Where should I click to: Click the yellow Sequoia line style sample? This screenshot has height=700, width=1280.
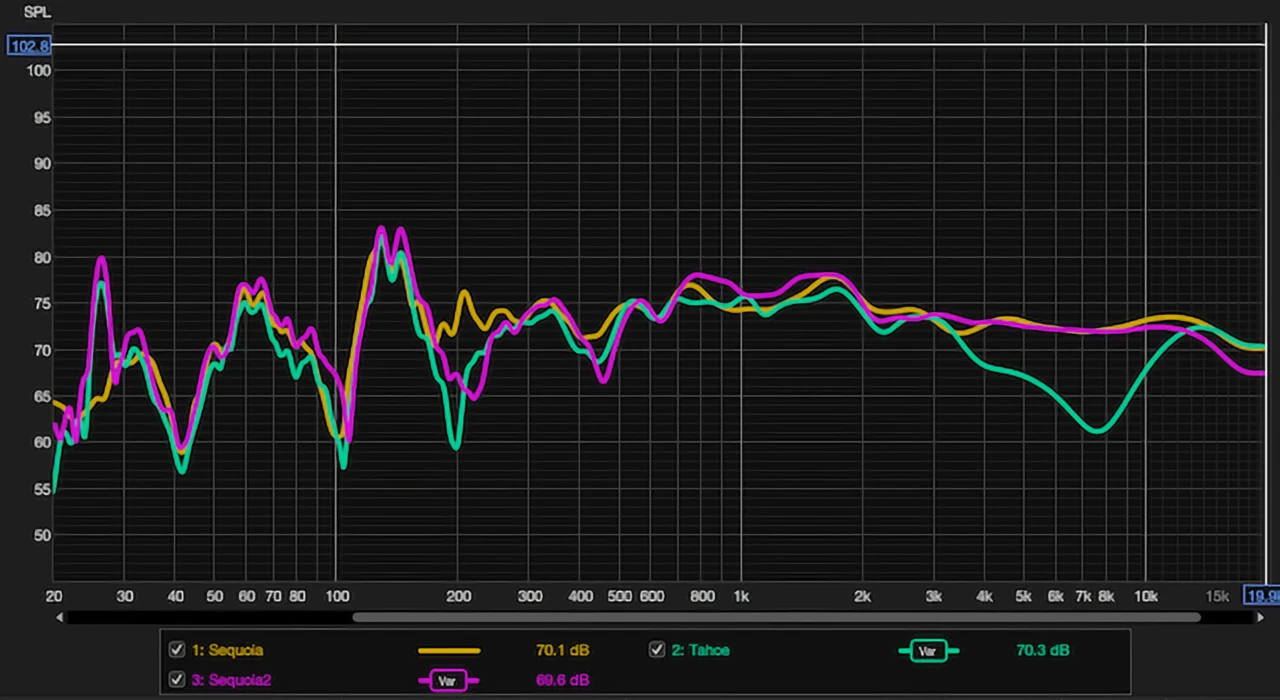(x=449, y=651)
